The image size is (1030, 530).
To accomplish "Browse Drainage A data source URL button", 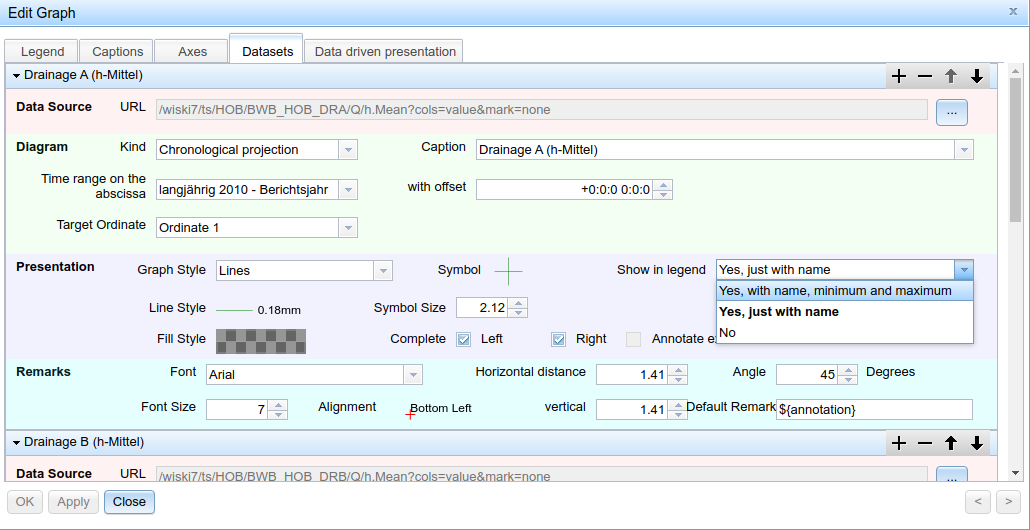I will tap(952, 112).
